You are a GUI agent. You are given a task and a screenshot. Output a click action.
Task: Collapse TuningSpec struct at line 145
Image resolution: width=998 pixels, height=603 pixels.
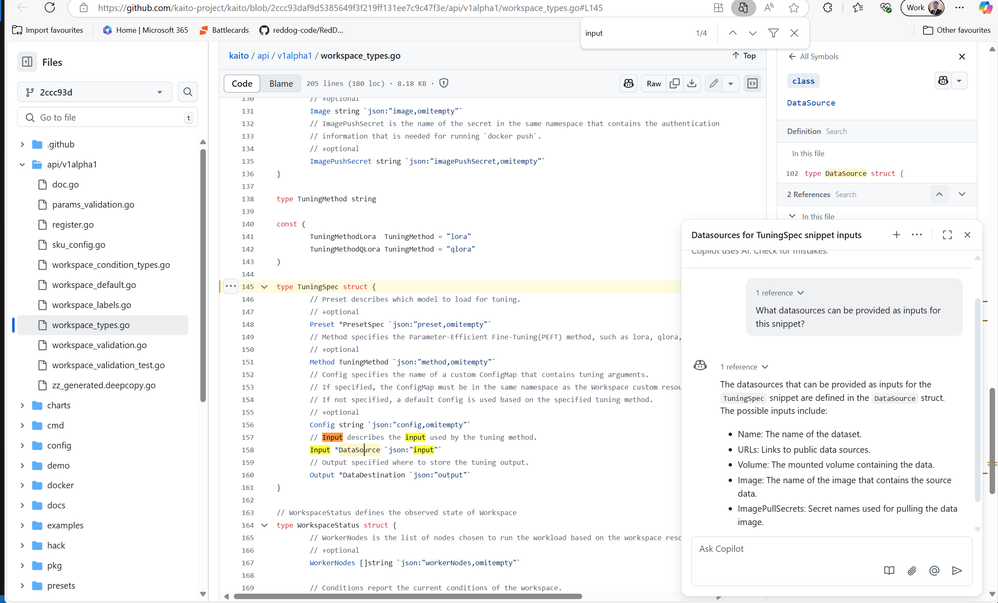(264, 287)
